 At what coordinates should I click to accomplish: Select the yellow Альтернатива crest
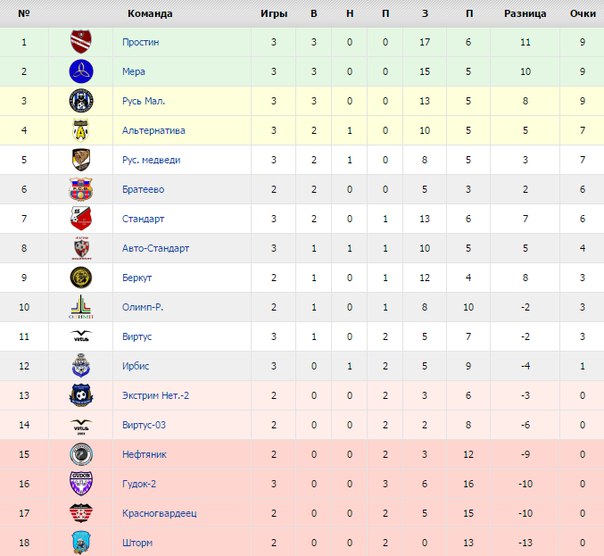point(81,130)
